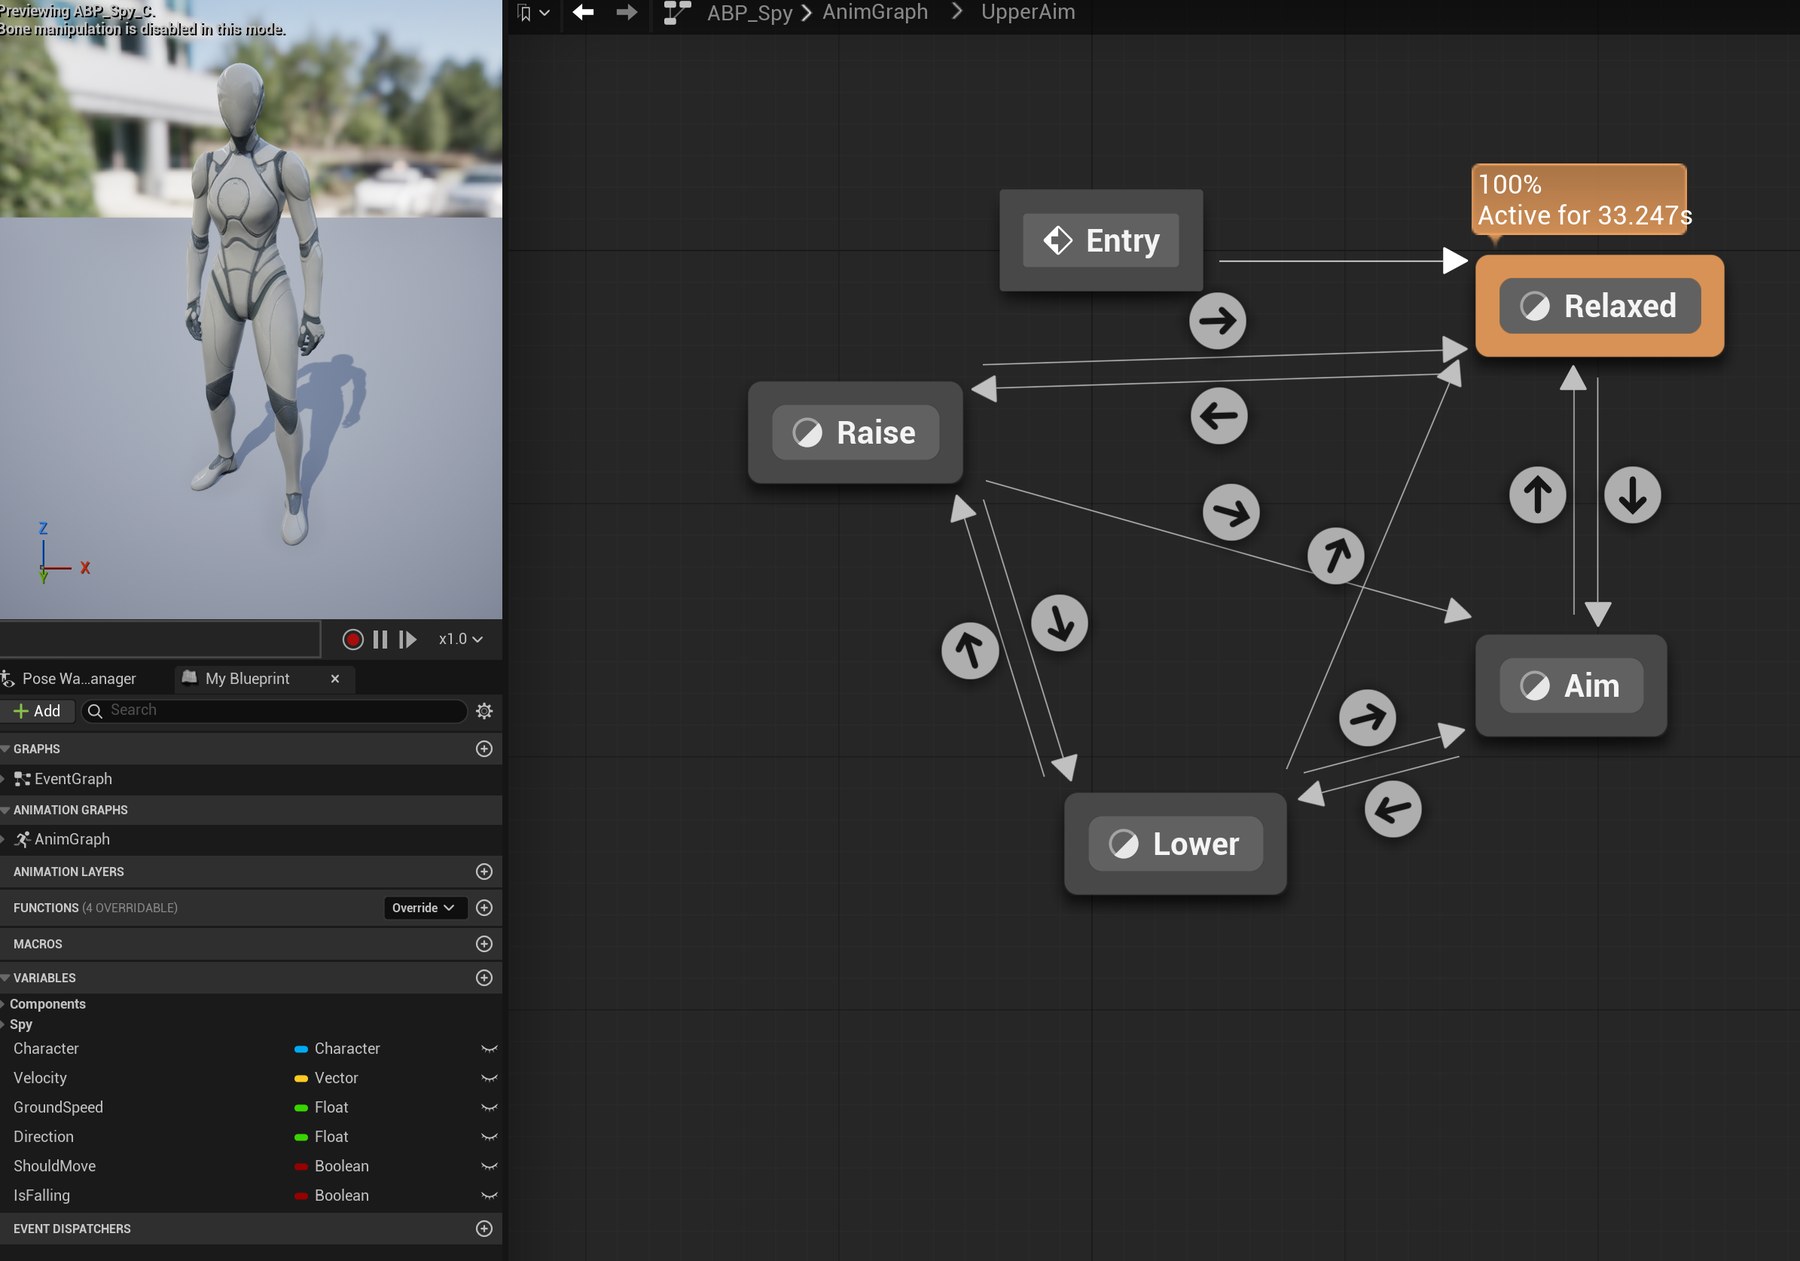Click the Aim to Lower transition icon
1800x1261 pixels.
click(x=1393, y=809)
